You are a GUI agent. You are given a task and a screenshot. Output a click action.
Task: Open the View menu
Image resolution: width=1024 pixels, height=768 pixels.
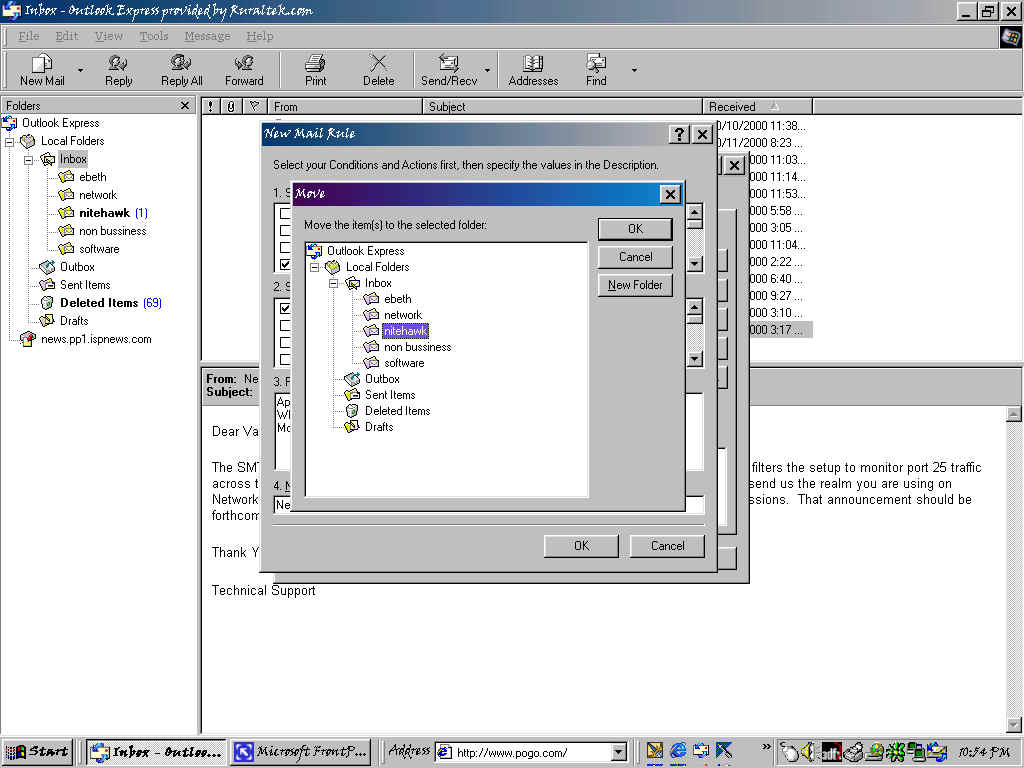108,36
